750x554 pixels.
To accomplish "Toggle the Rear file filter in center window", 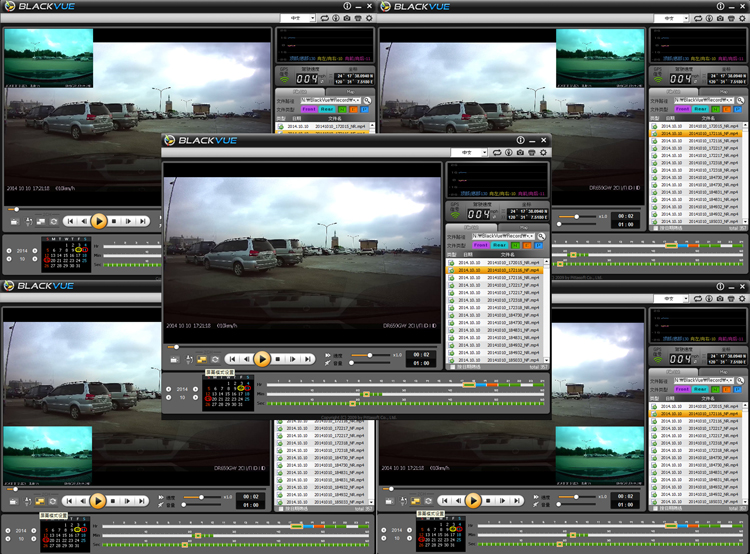I will (x=499, y=245).
